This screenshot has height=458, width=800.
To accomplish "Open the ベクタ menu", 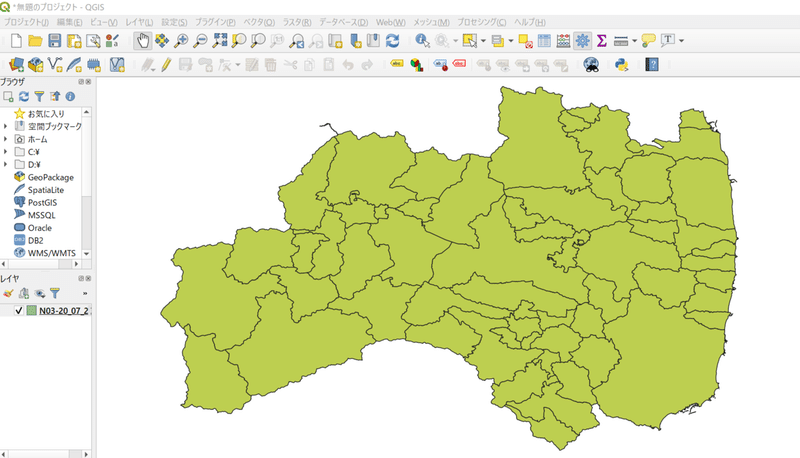I will coord(259,22).
